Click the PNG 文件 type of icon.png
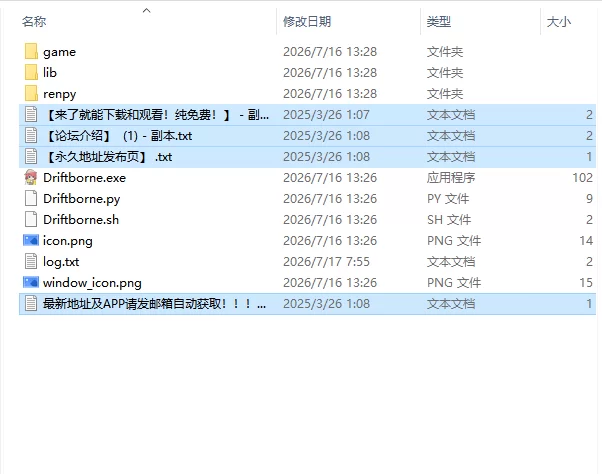Screen dimensions: 602x474 pos(454,241)
